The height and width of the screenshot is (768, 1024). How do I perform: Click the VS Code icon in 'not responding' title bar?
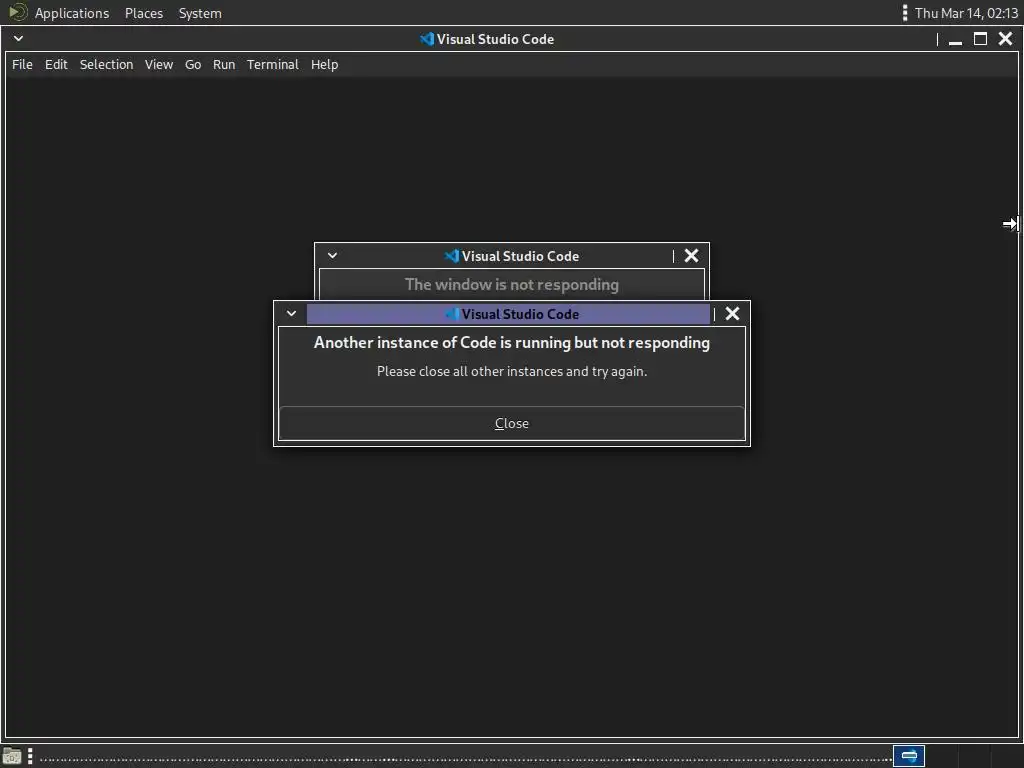452,256
